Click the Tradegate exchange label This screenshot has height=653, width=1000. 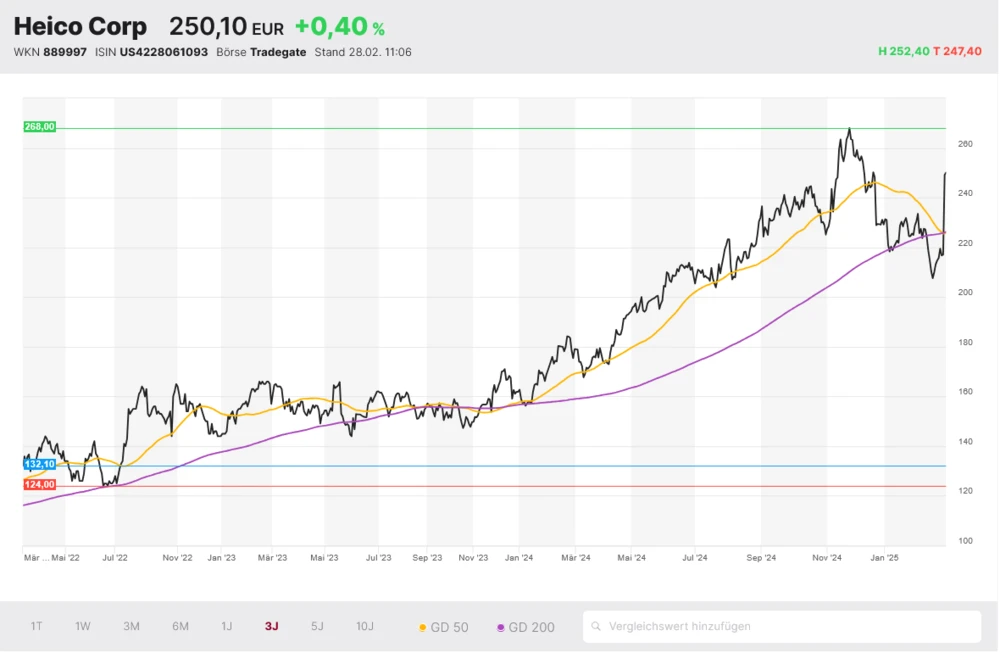point(278,52)
